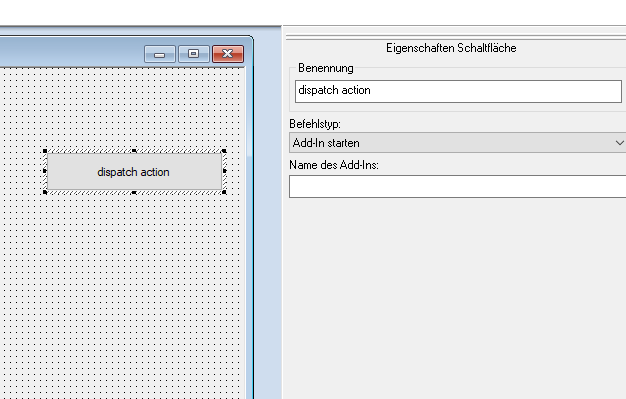Click the bottom-right selection handle of the button
The height and width of the screenshot is (399, 626).
224,192
